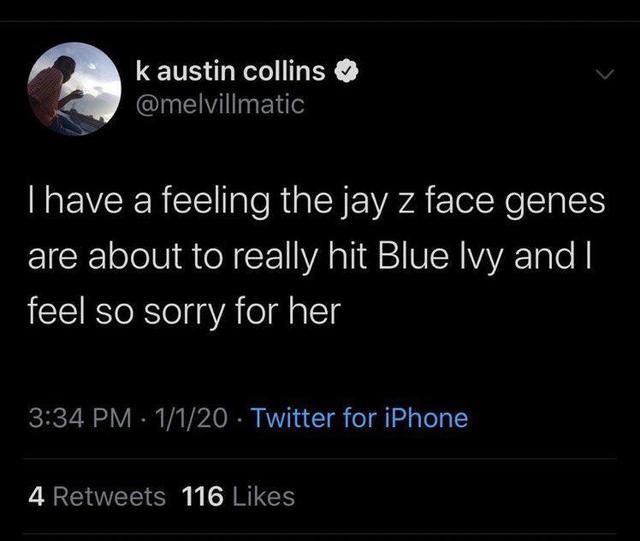
Task: Open the tweet options chevron menu
Action: 603,76
